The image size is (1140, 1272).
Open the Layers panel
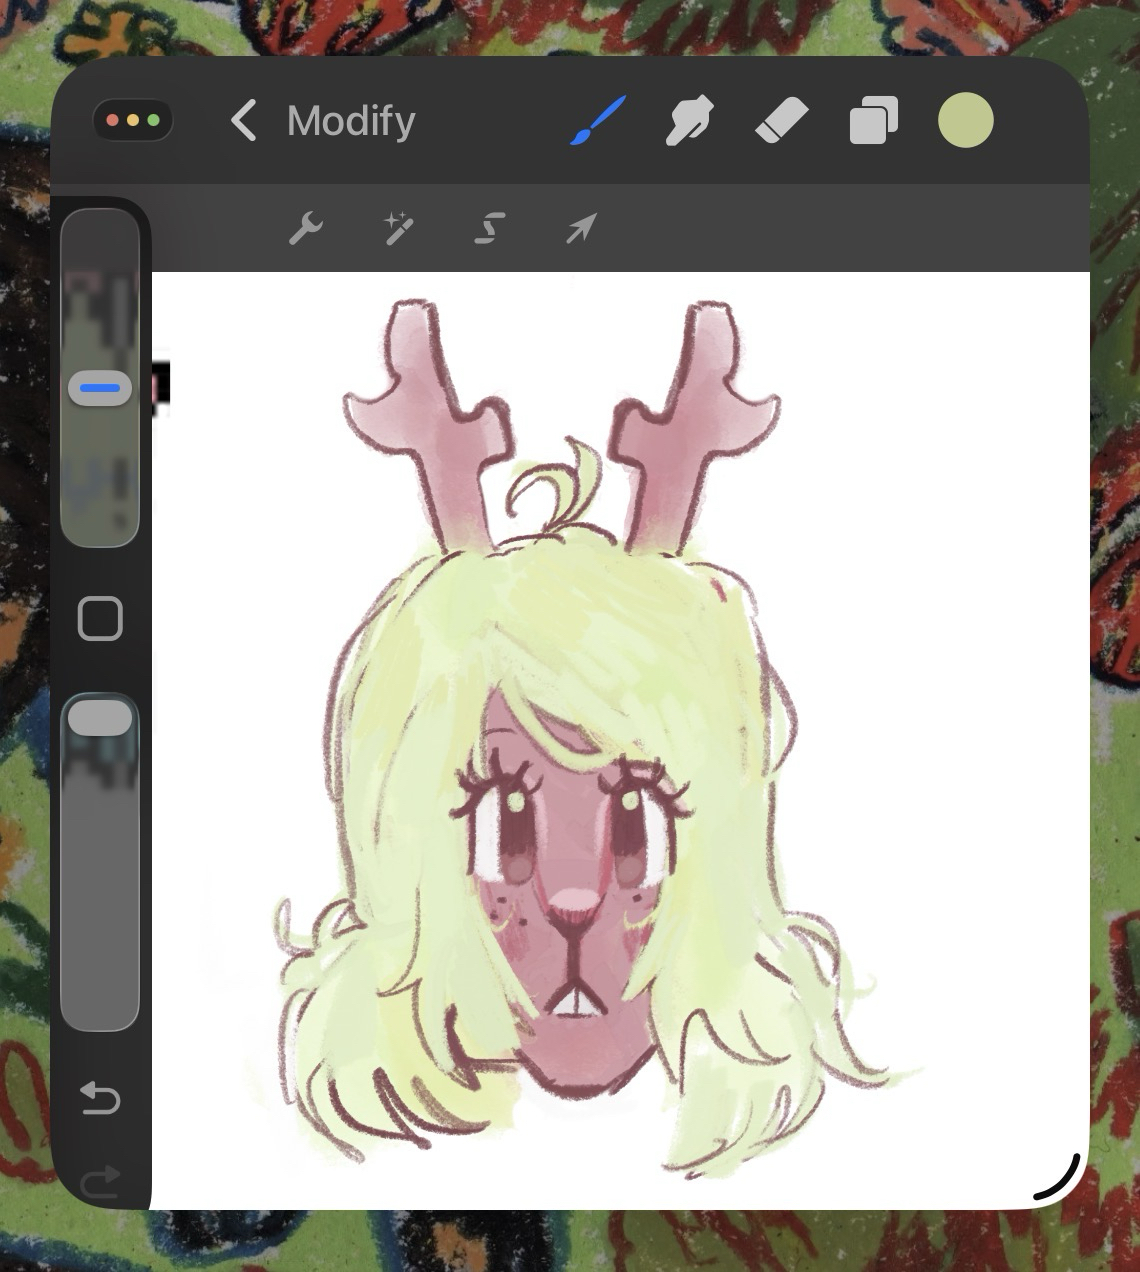click(x=873, y=121)
